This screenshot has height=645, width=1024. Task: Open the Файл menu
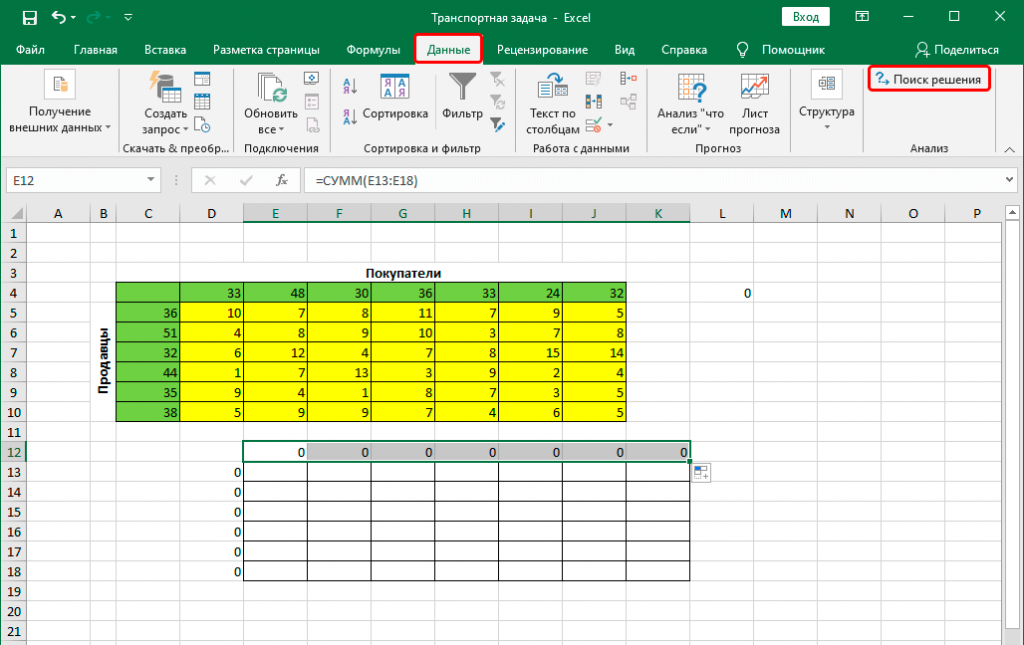[30, 50]
